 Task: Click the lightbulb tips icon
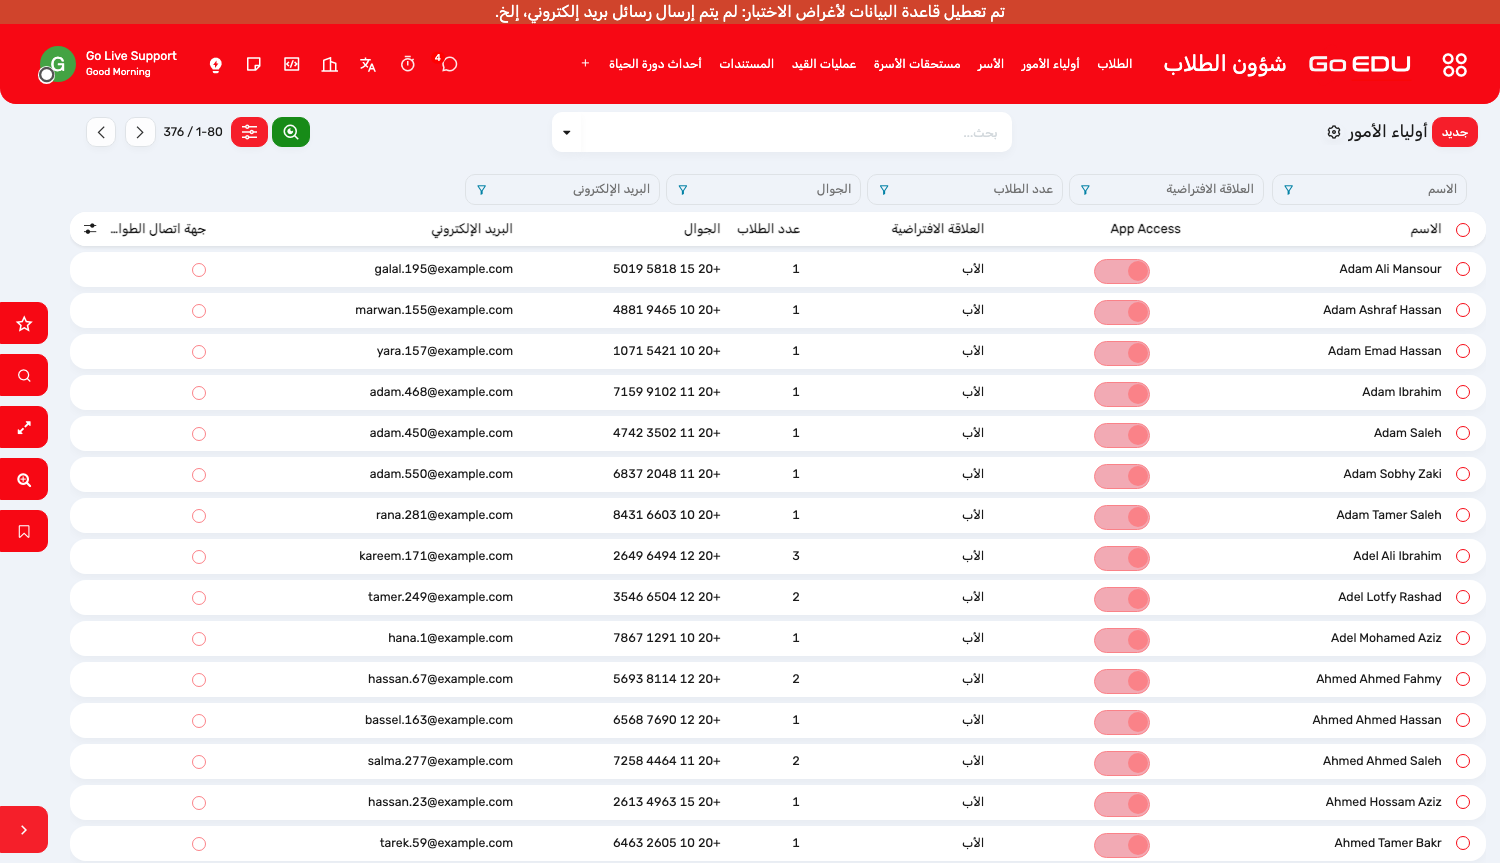point(216,65)
